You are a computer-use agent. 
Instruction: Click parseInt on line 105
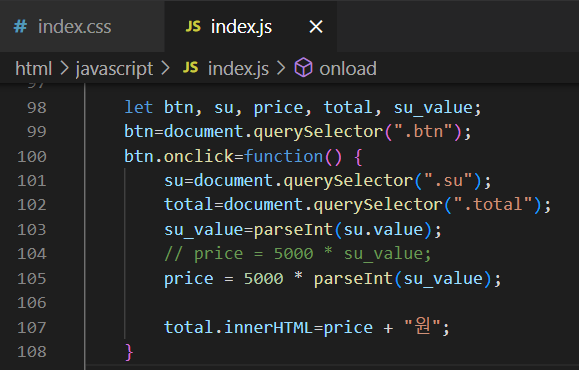353,278
